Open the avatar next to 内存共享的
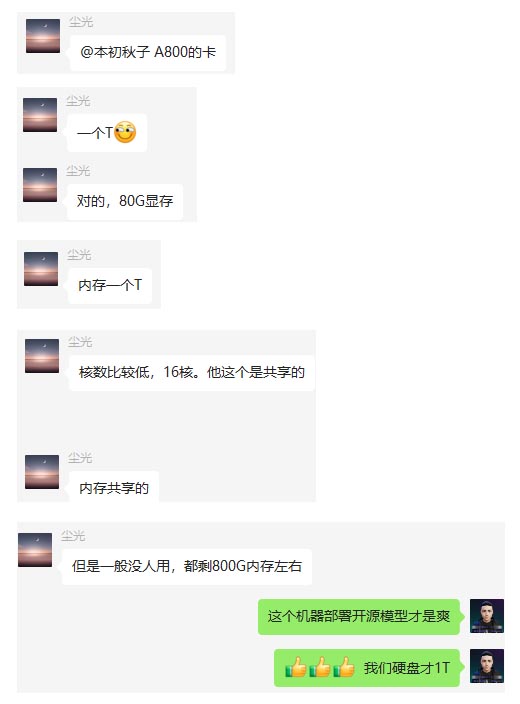This screenshot has width=520, height=704. 42,472
